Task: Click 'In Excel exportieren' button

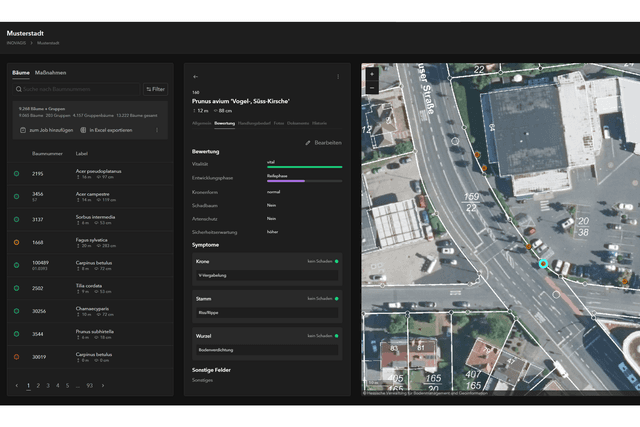Action: tap(108, 130)
